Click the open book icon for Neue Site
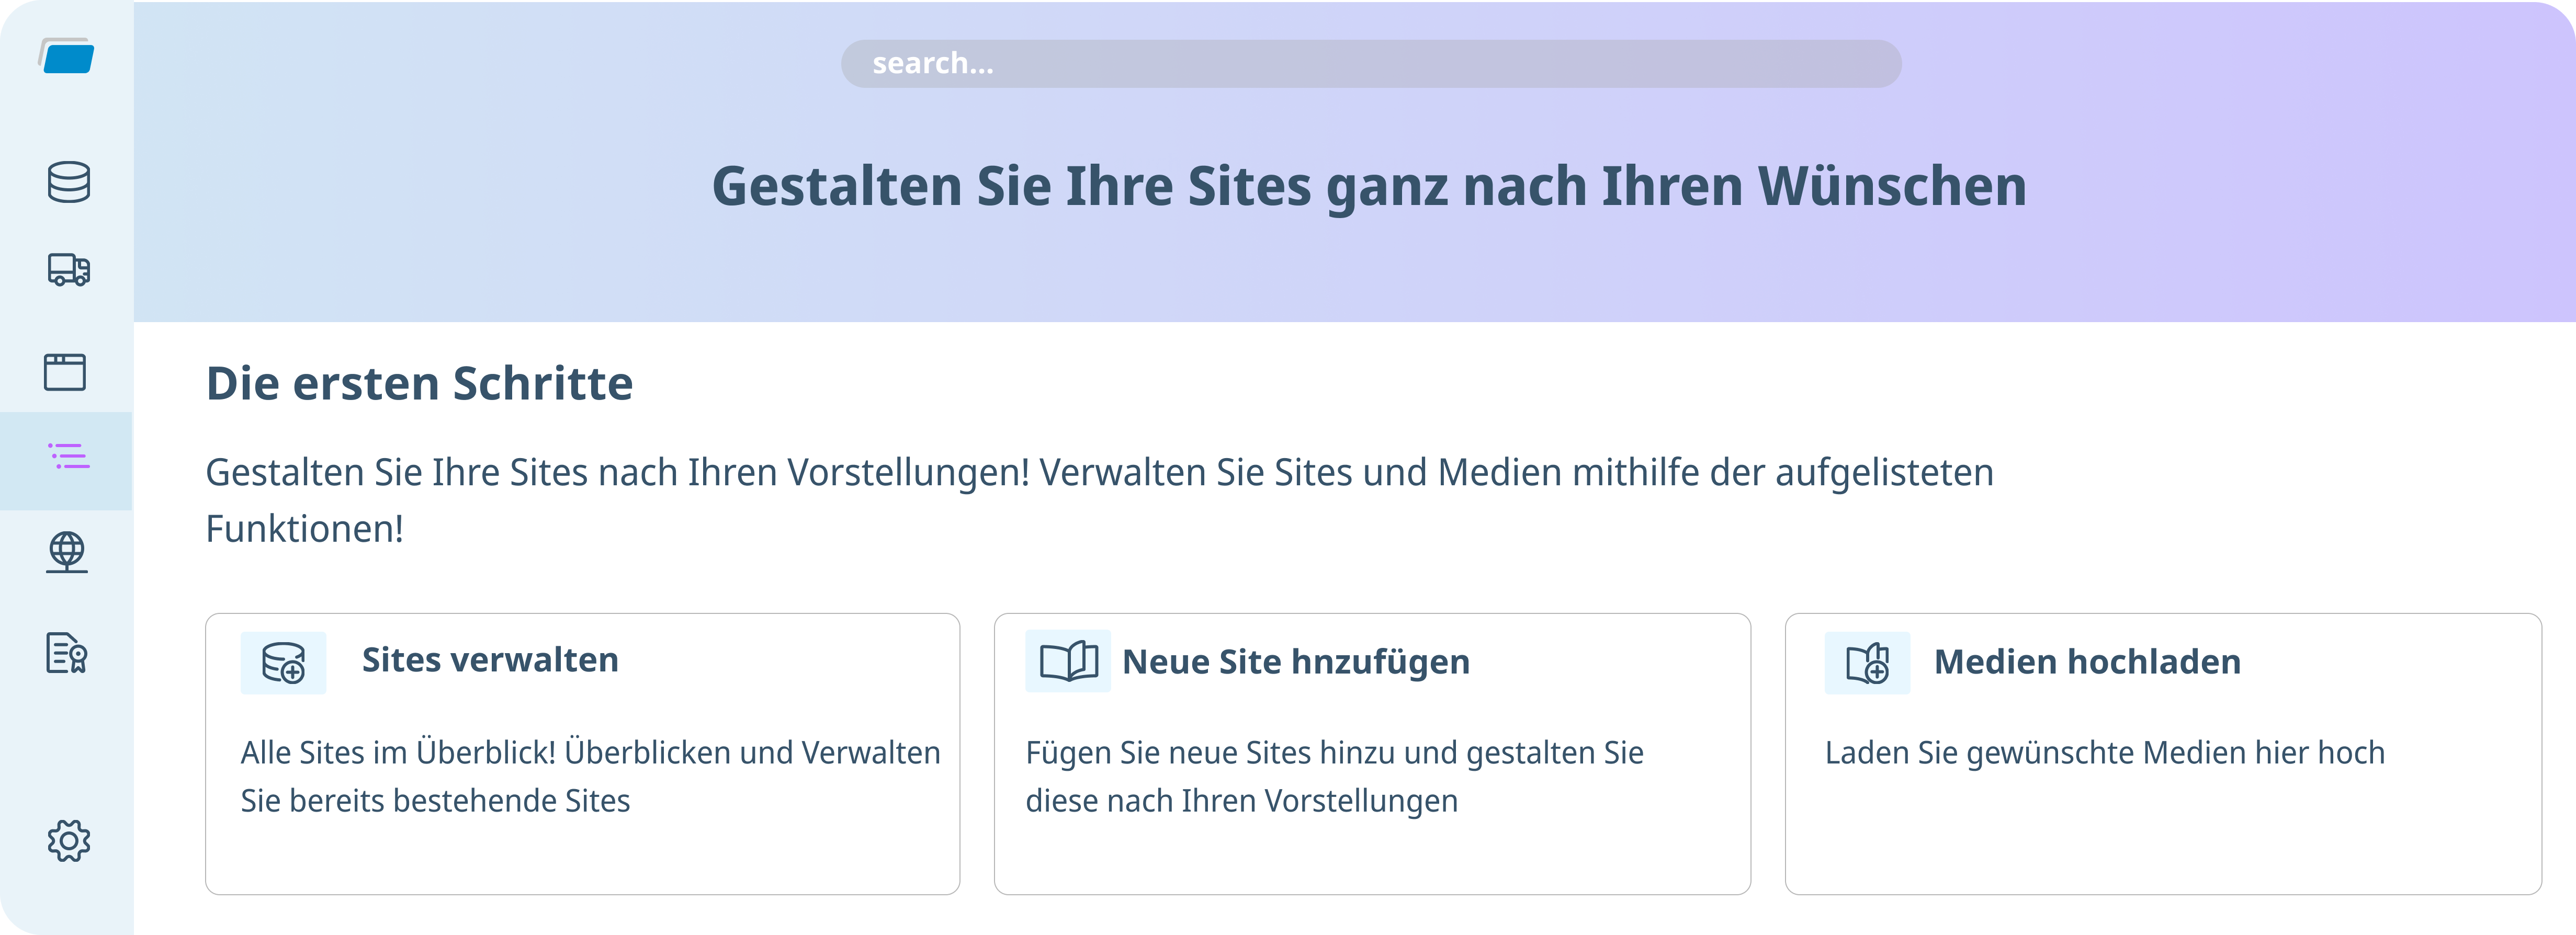 tap(1068, 661)
